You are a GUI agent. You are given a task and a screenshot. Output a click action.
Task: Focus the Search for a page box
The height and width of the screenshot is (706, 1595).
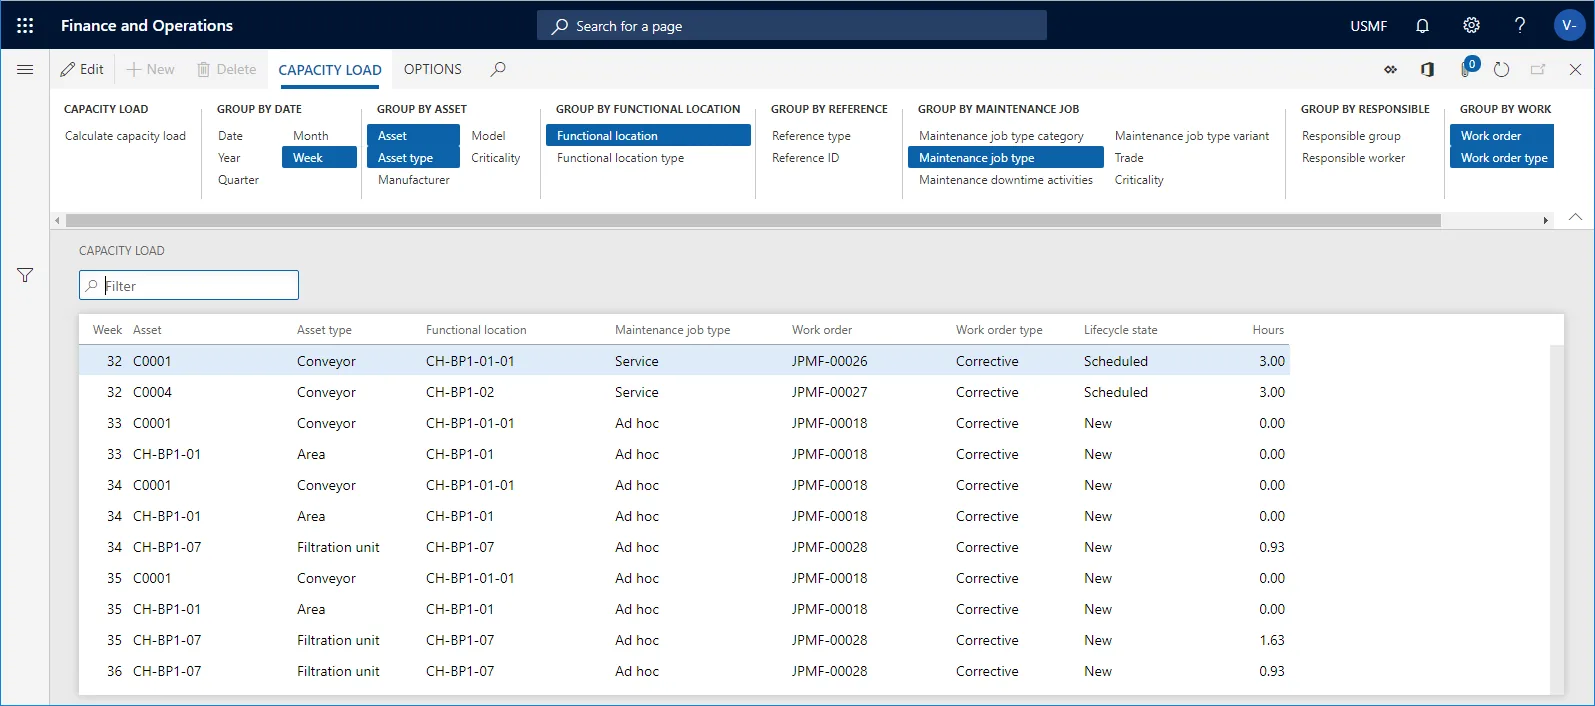792,26
